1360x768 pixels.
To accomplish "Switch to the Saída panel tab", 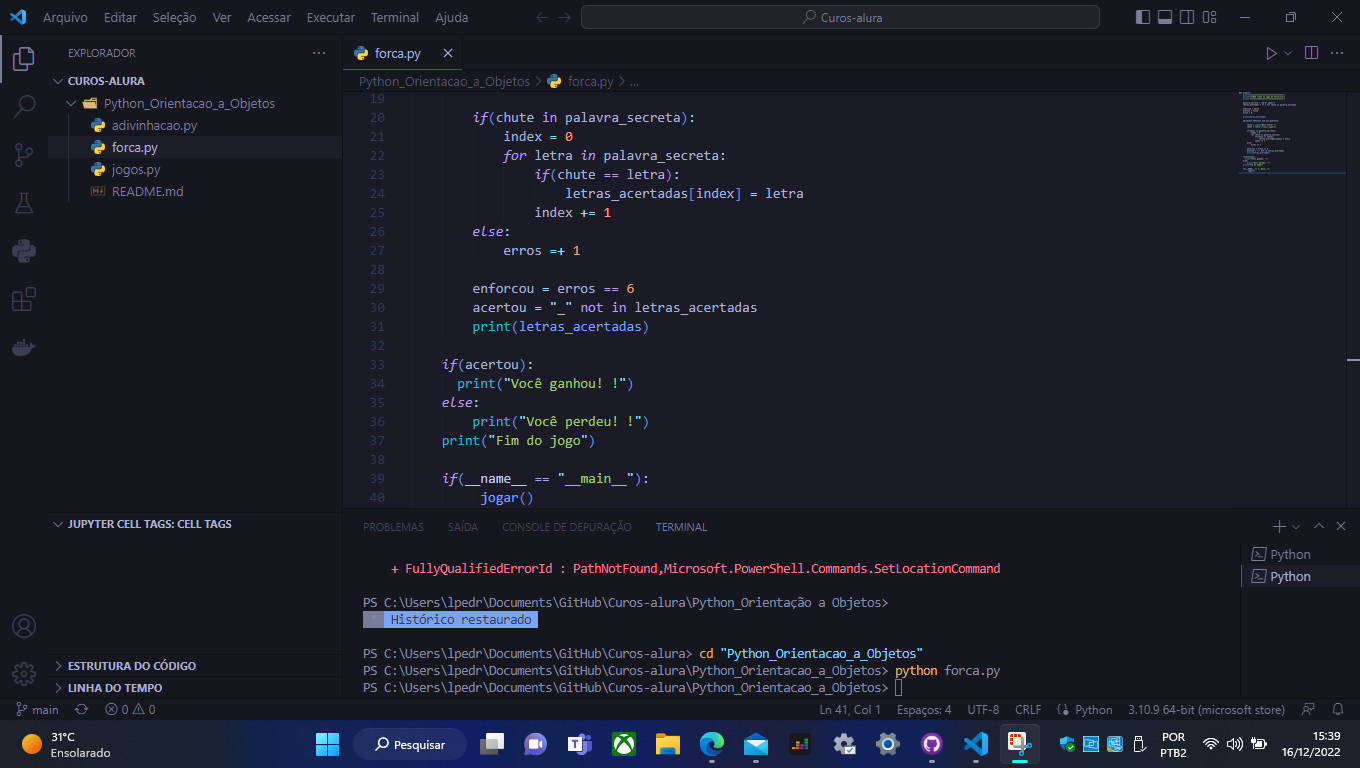I will [463, 527].
